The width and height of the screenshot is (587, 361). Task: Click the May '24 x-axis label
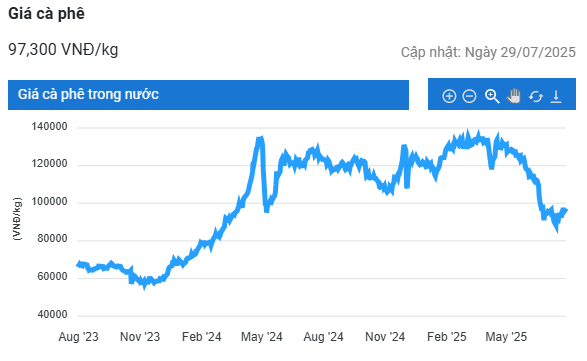(262, 337)
